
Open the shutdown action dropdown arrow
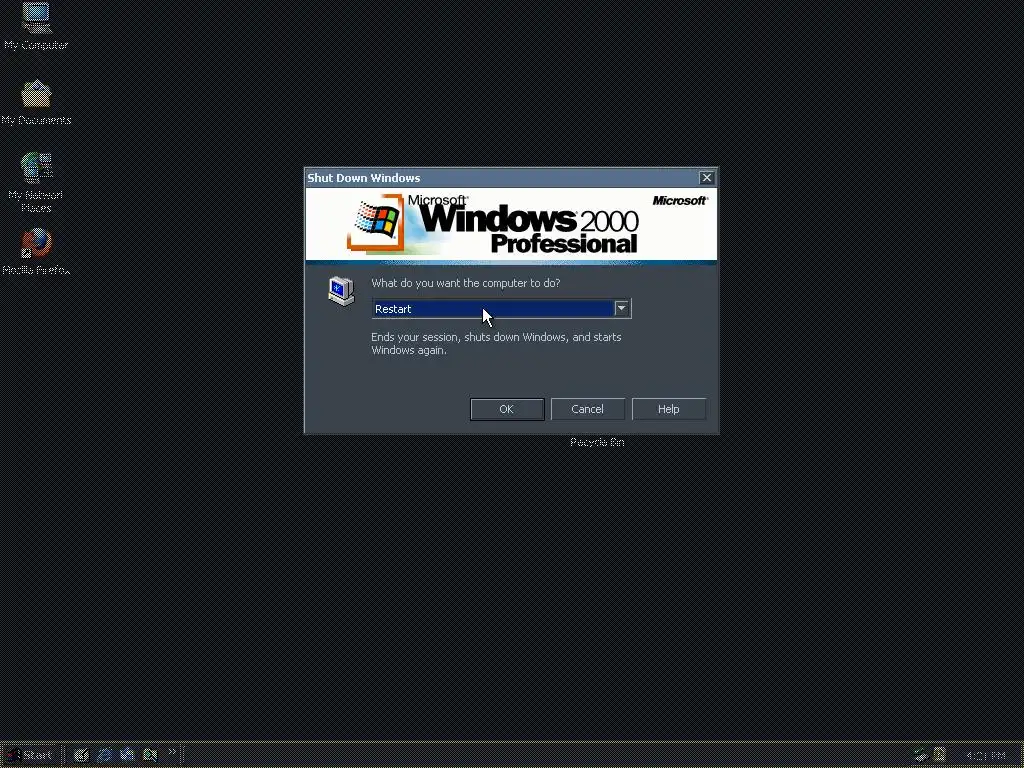coord(622,308)
